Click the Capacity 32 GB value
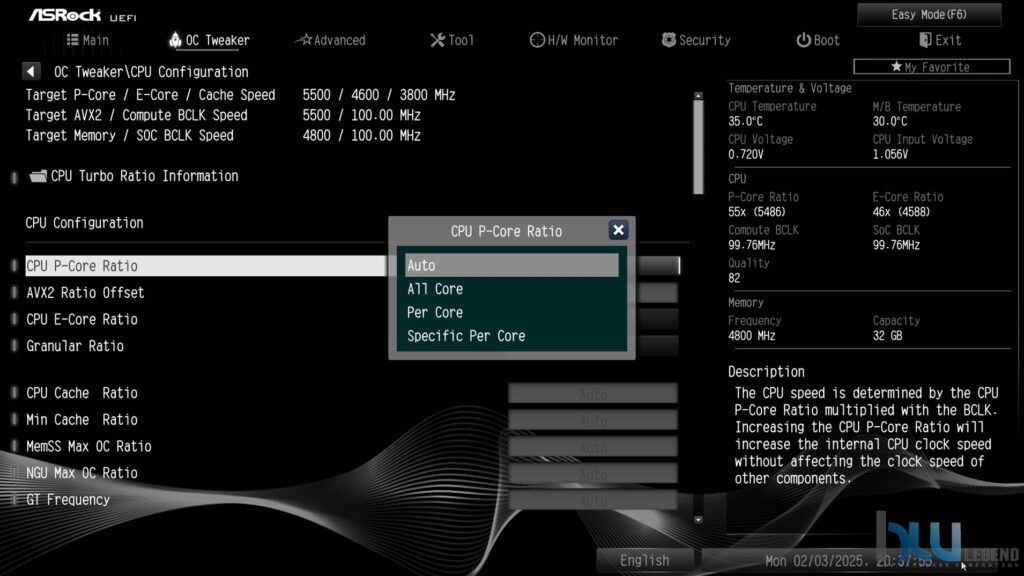Image resolution: width=1024 pixels, height=576 pixels. (x=888, y=336)
